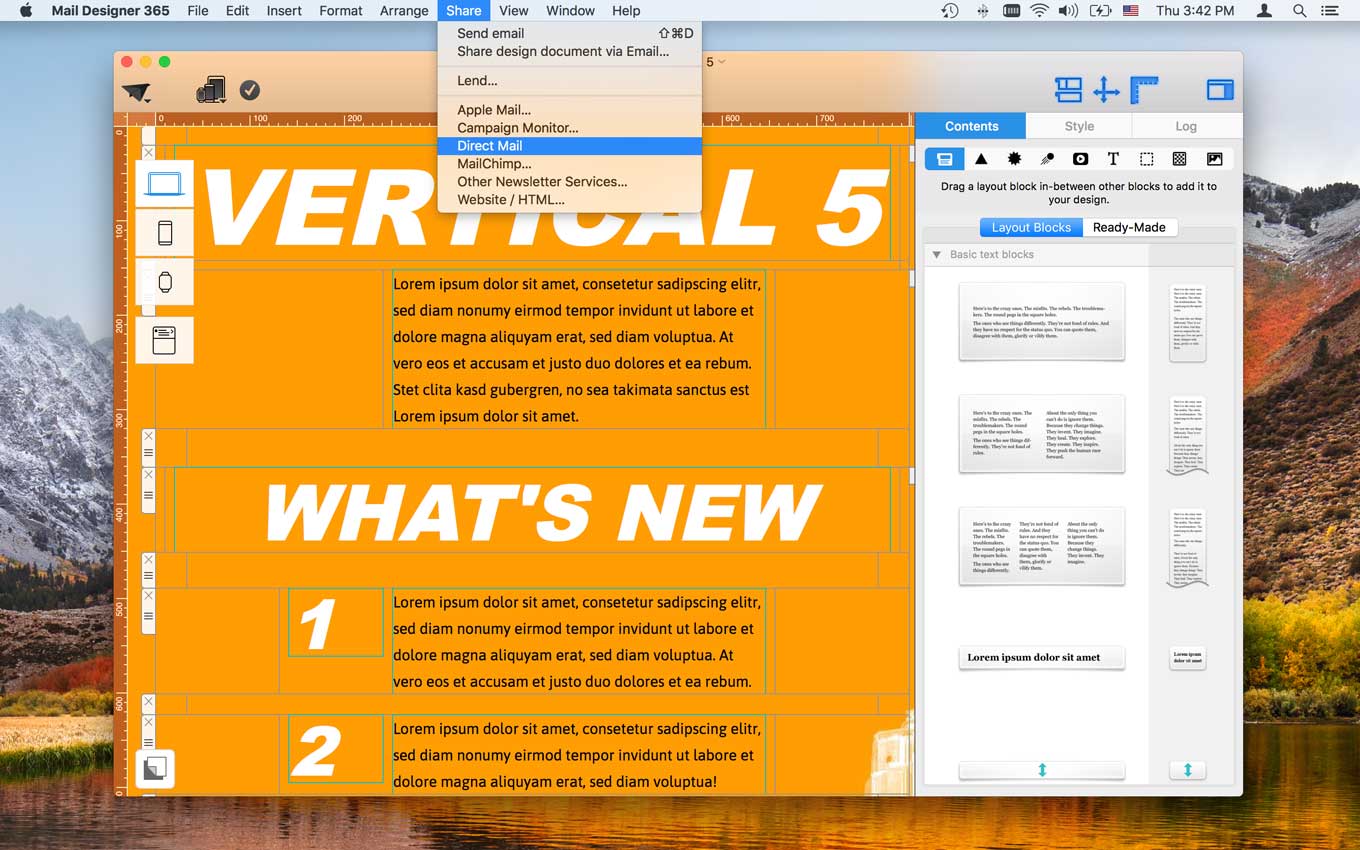Select the starburst graphics content icon

(x=1014, y=159)
